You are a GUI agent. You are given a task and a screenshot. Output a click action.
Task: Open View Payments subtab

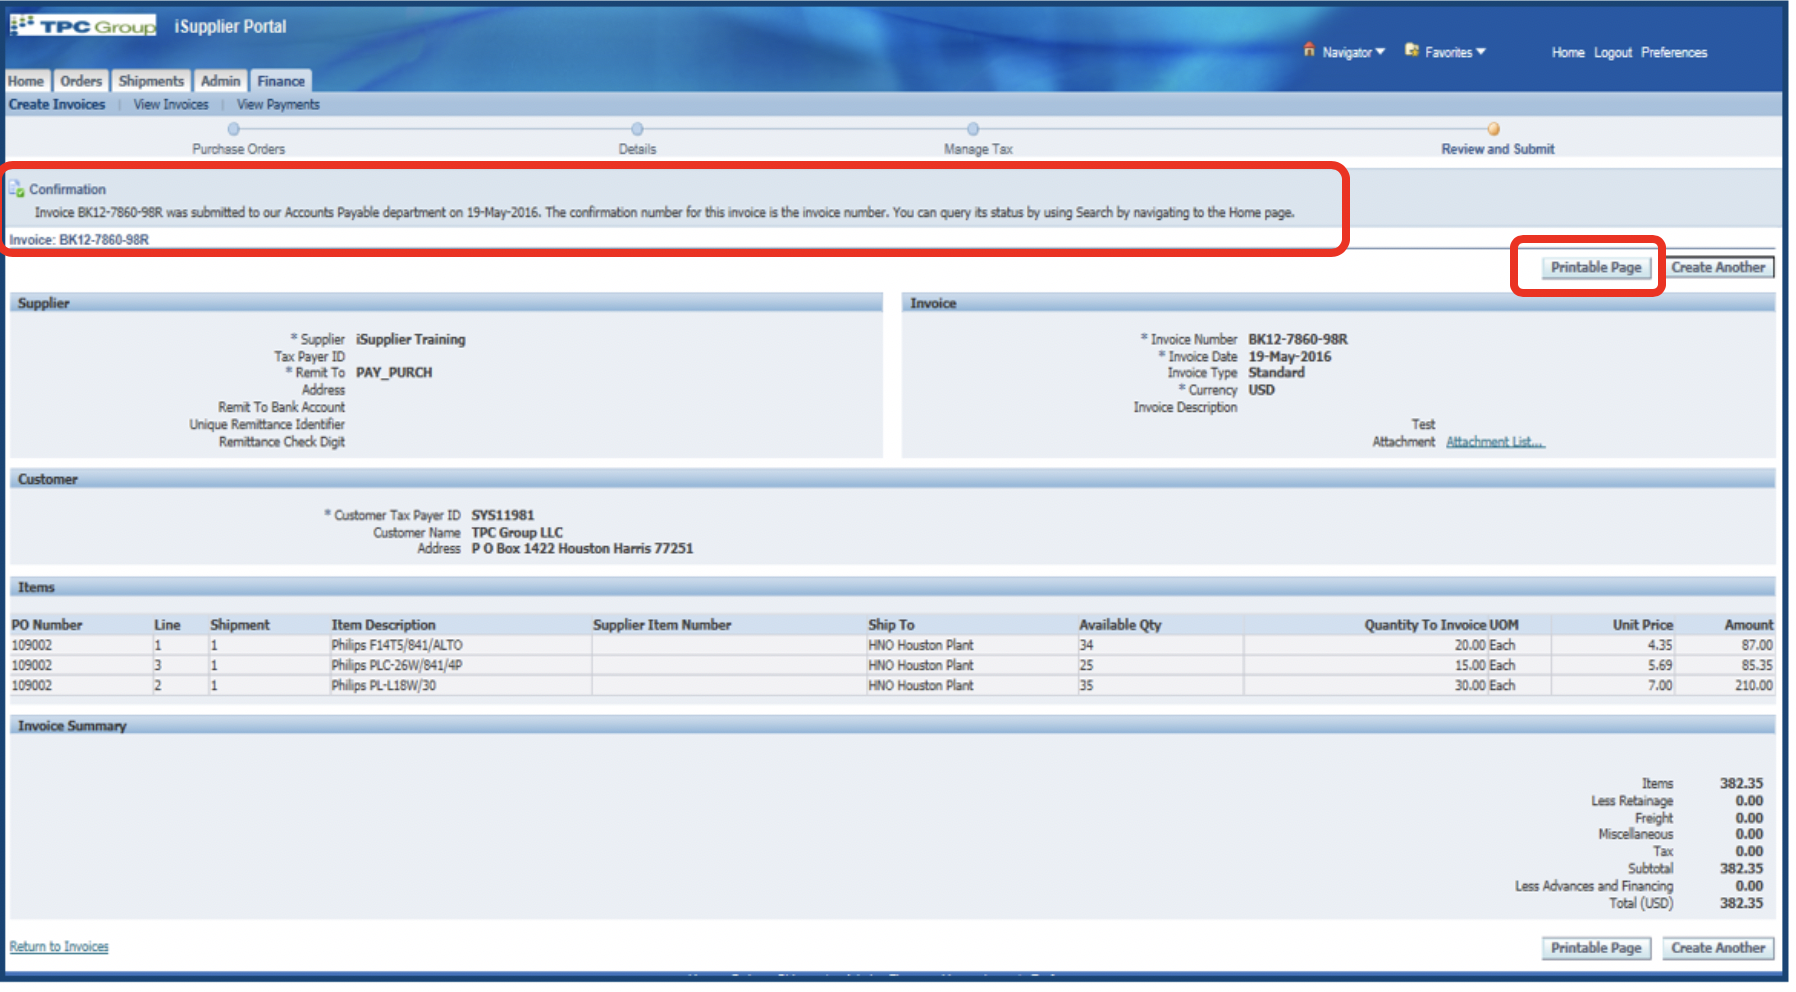tap(278, 104)
